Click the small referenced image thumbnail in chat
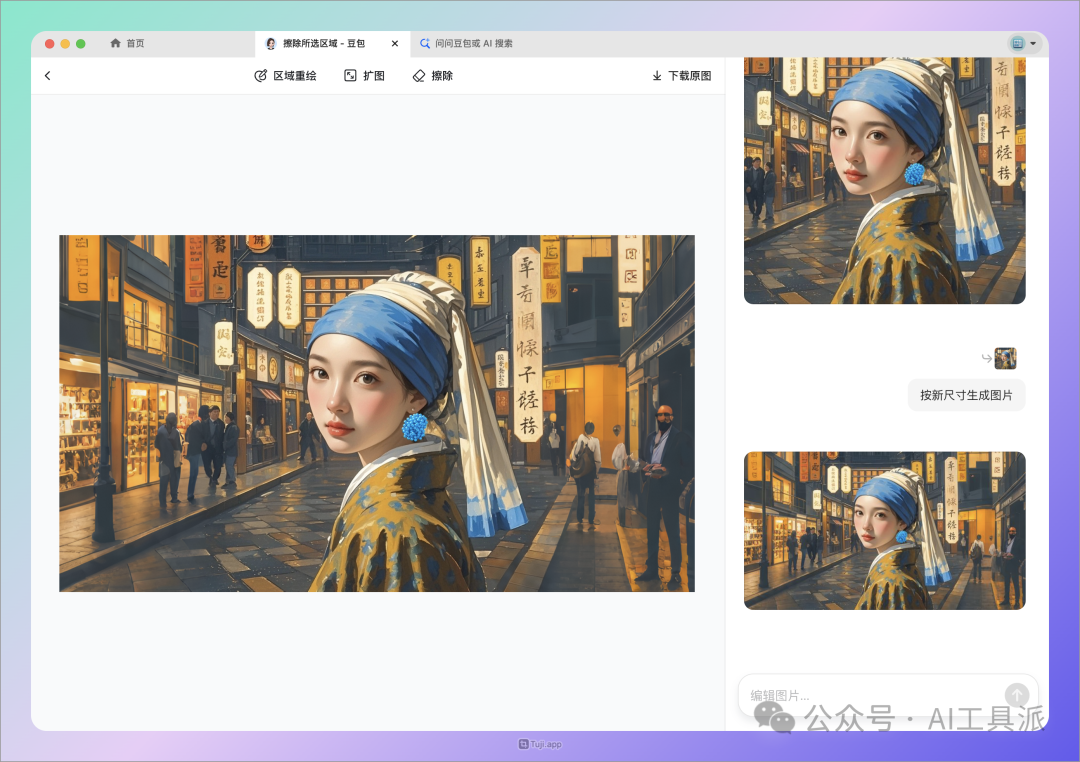 1005,358
